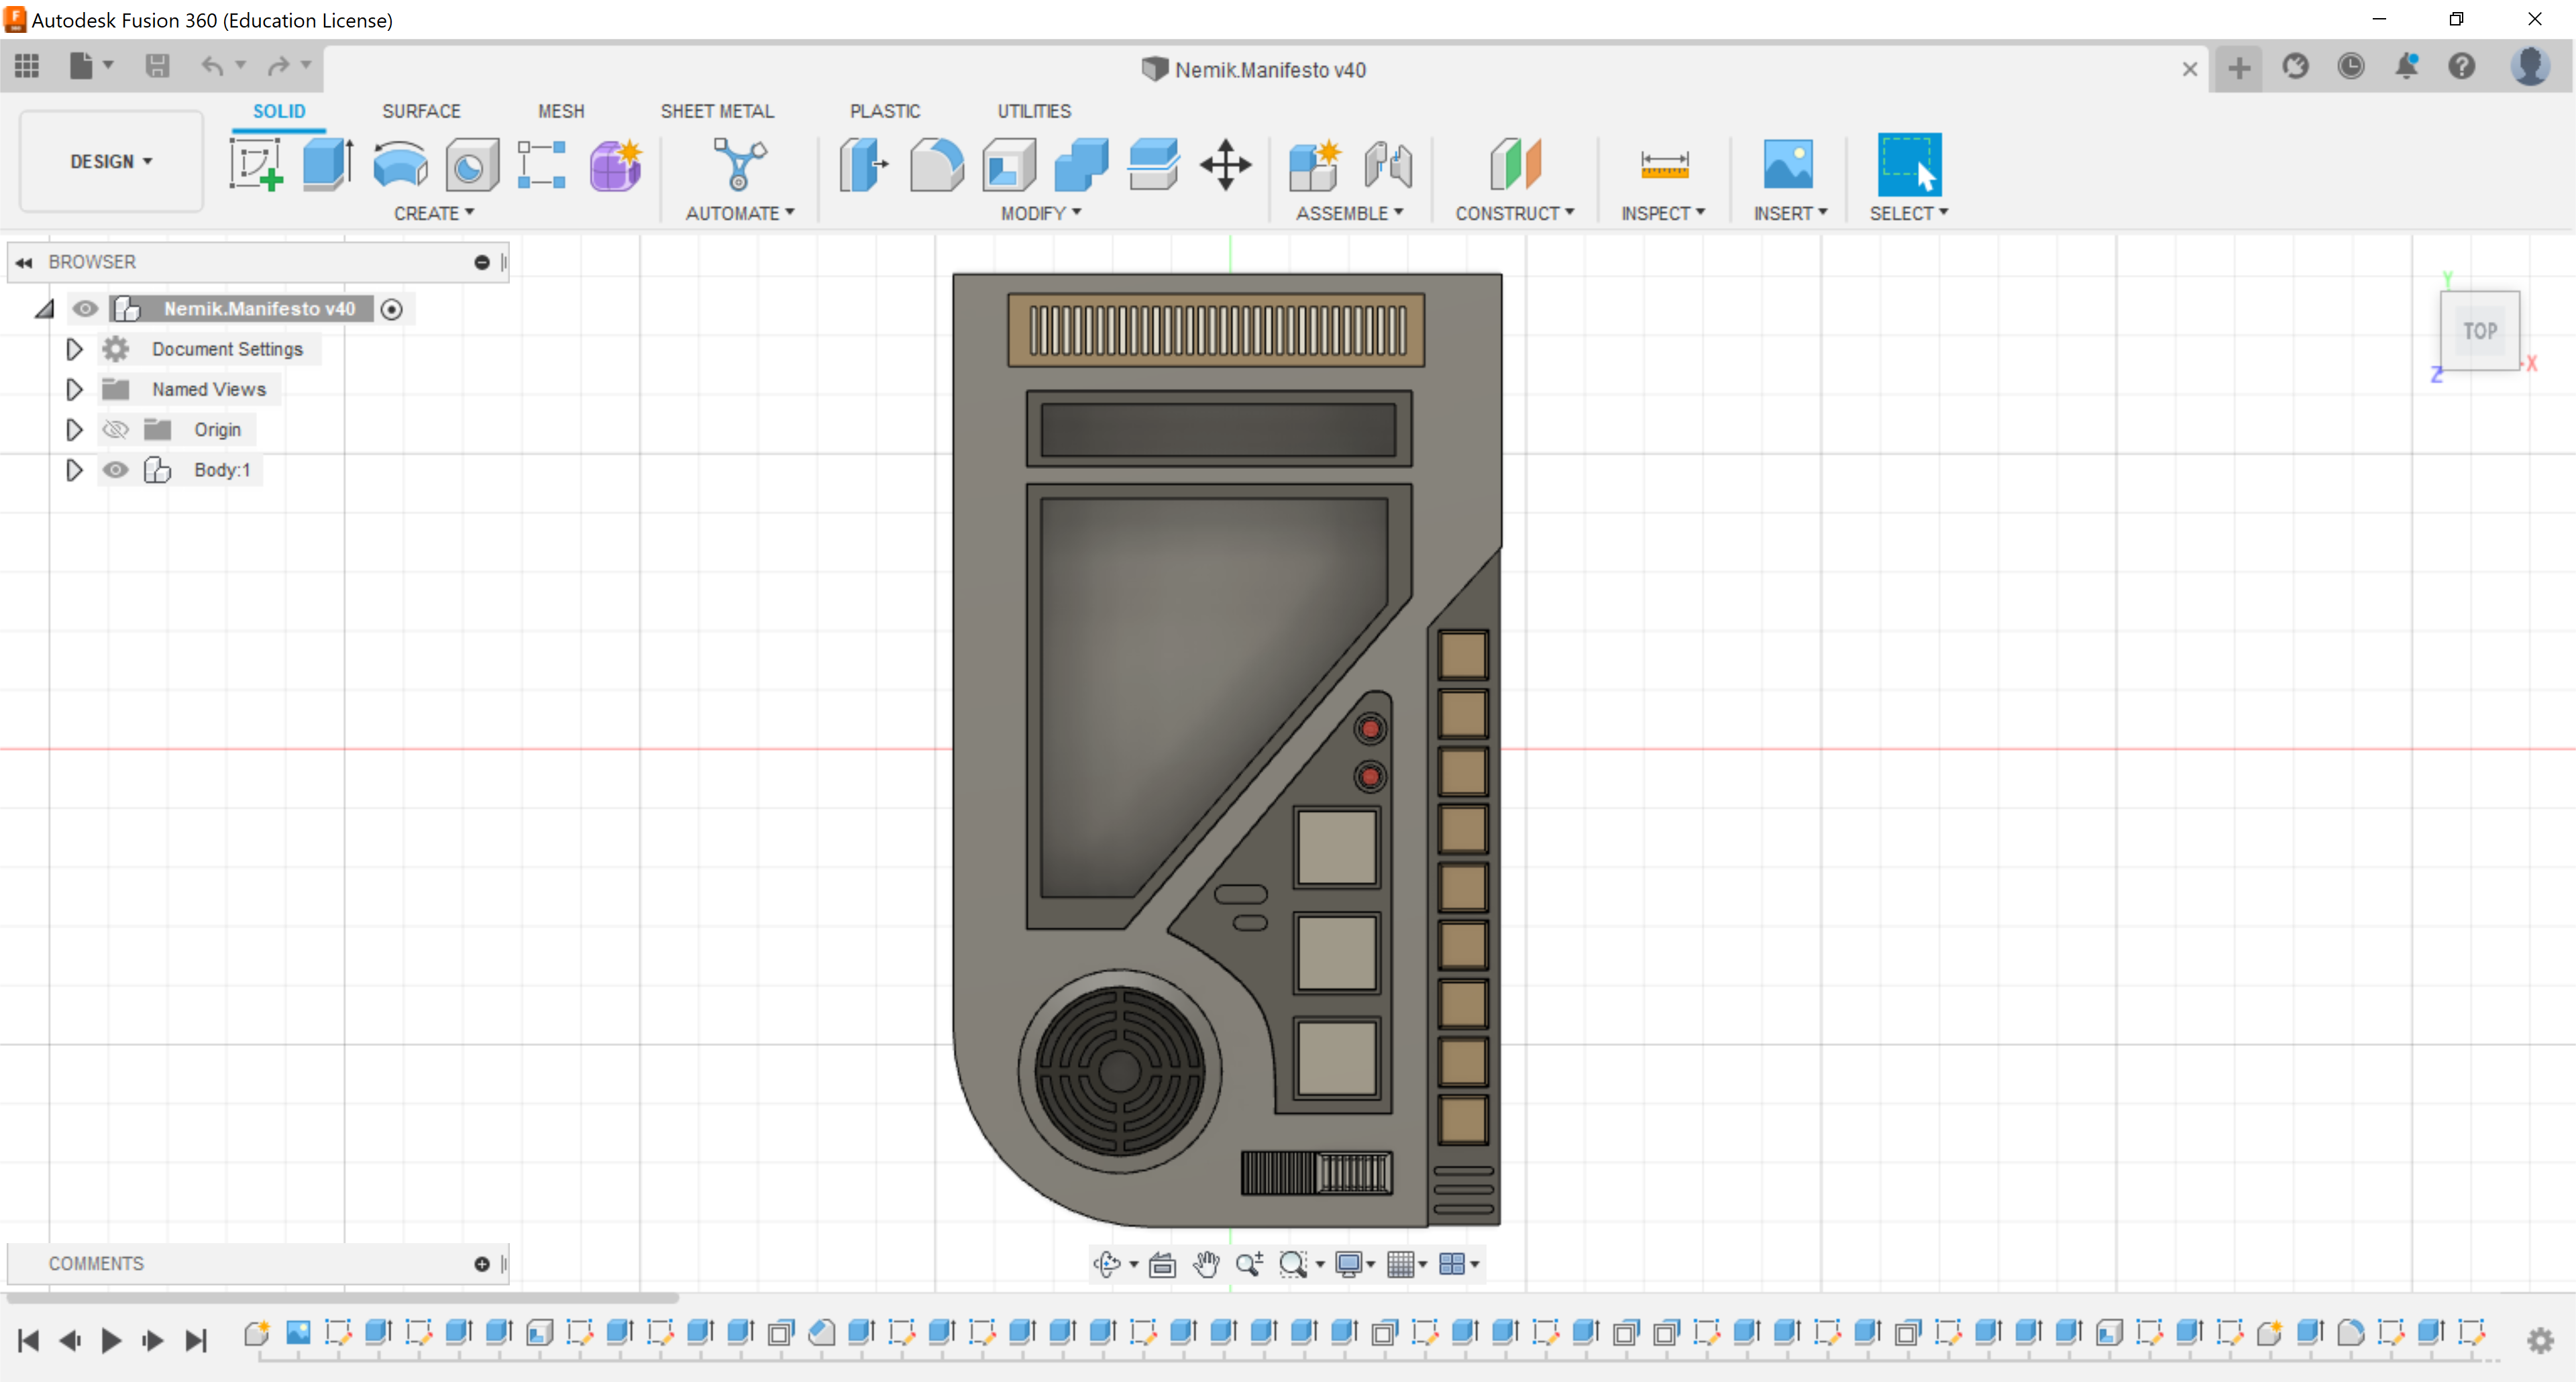The image size is (2576, 1382).
Task: Click the TOP face of ViewCube
Action: point(2480,331)
